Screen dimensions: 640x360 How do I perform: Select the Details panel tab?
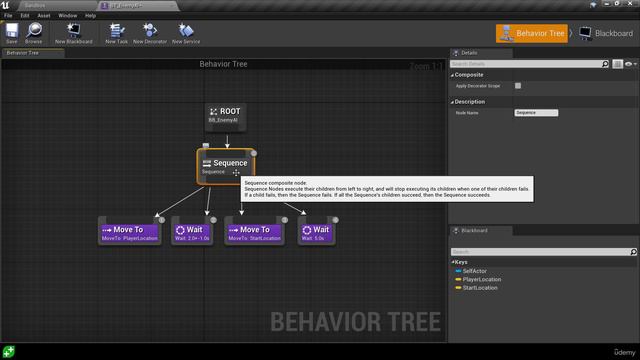(481, 53)
